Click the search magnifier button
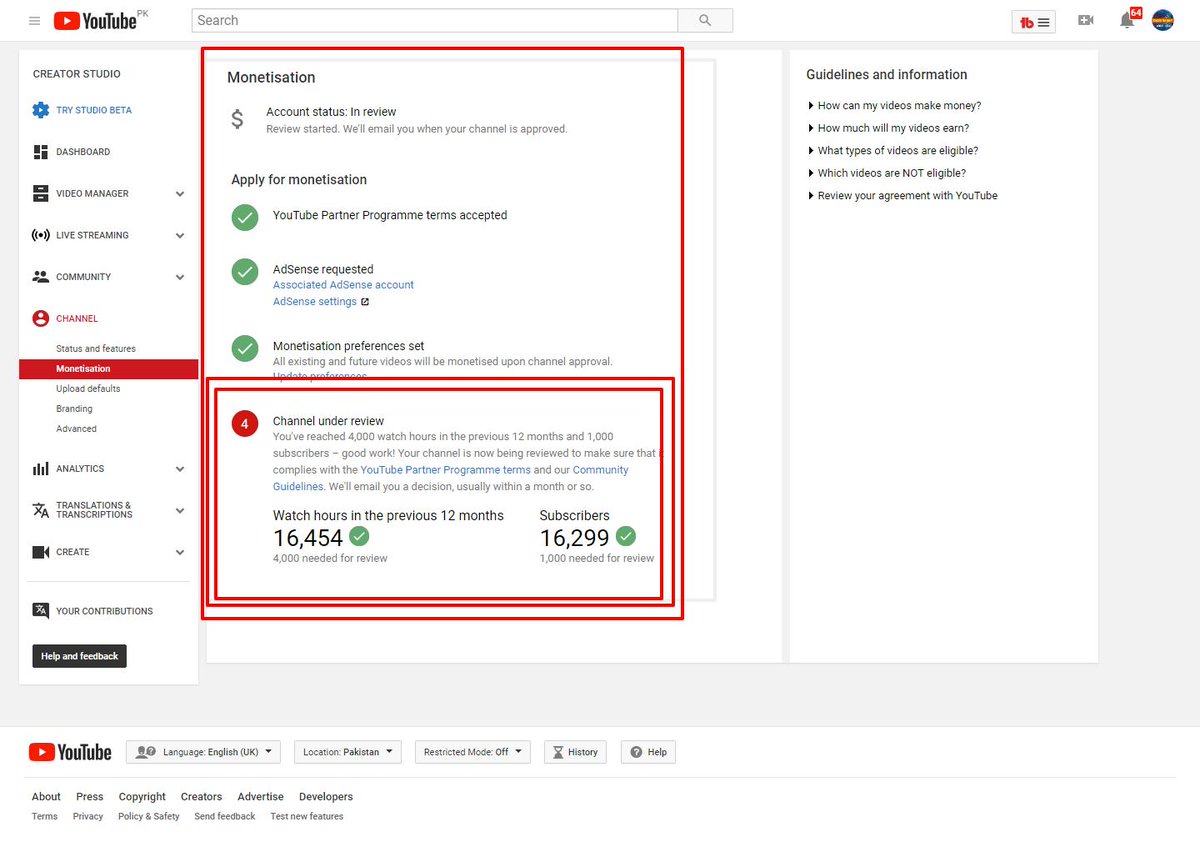This screenshot has width=1200, height=847. (705, 20)
